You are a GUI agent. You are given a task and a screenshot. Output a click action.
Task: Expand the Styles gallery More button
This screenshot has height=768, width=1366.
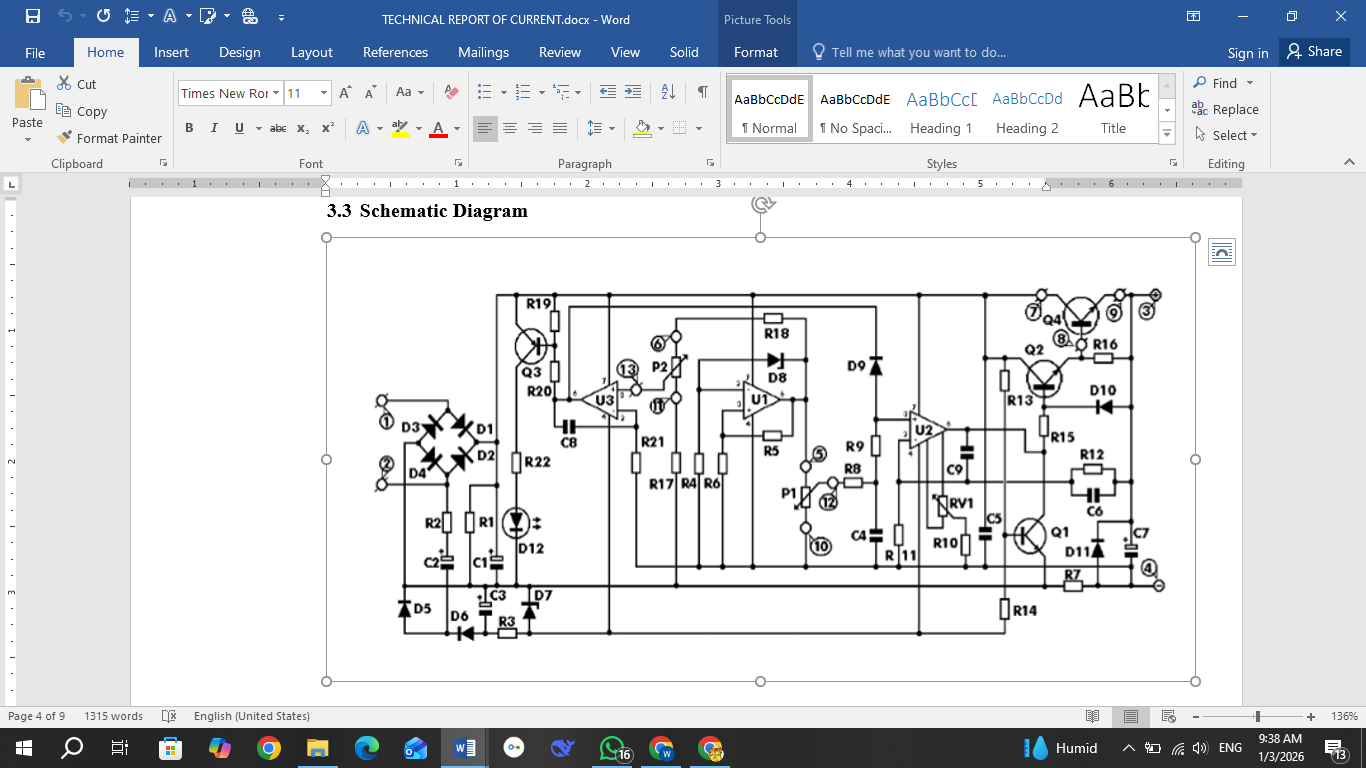point(1167,133)
